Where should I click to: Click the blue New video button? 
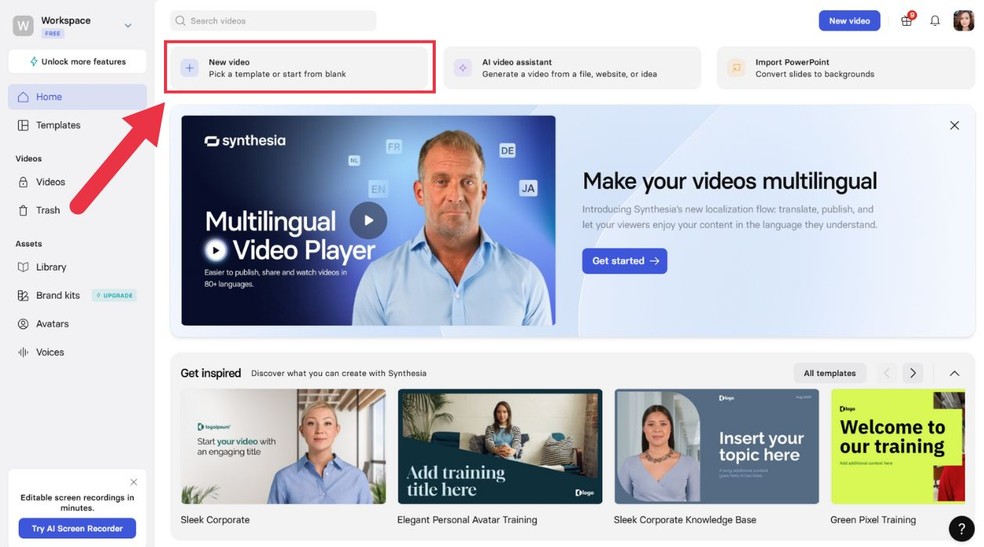pyautogui.click(x=849, y=21)
